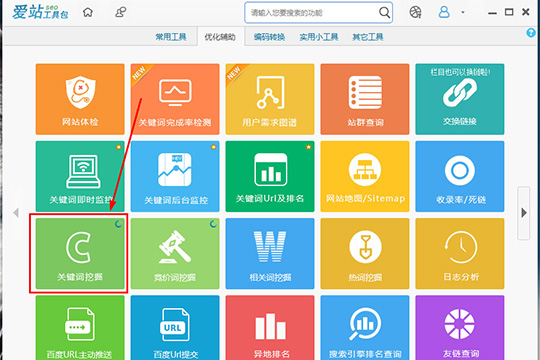Go to next page with right arrow

524,213
